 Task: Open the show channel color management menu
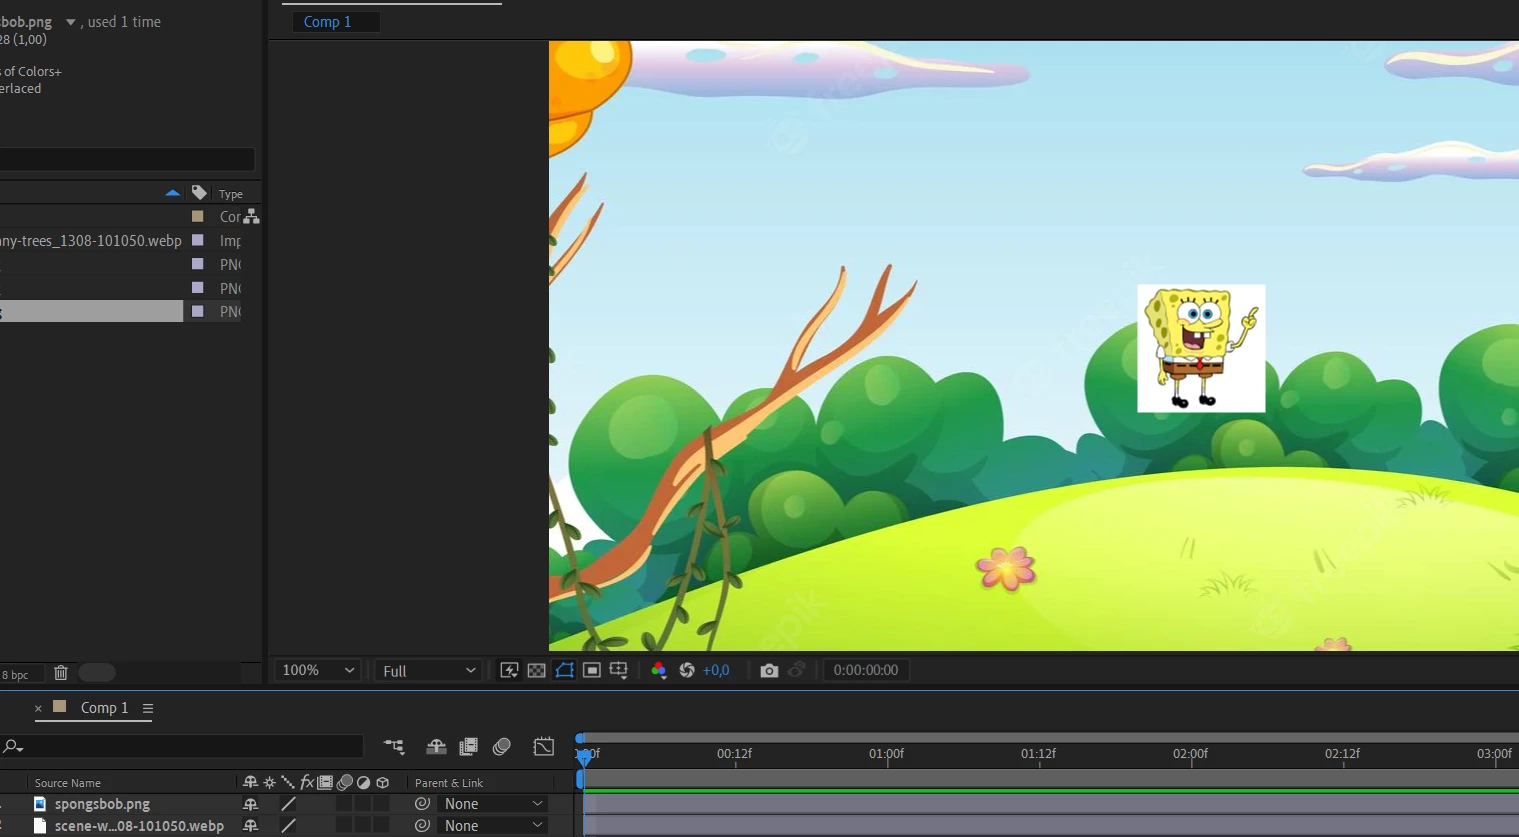pos(658,670)
